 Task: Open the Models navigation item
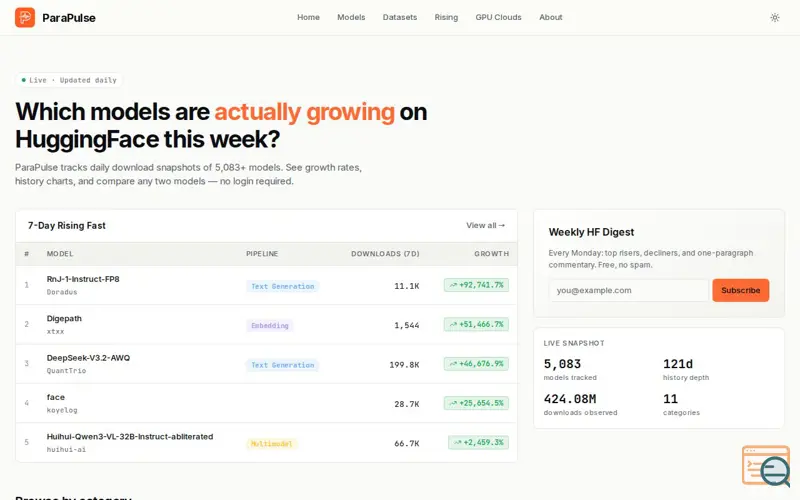tap(351, 17)
